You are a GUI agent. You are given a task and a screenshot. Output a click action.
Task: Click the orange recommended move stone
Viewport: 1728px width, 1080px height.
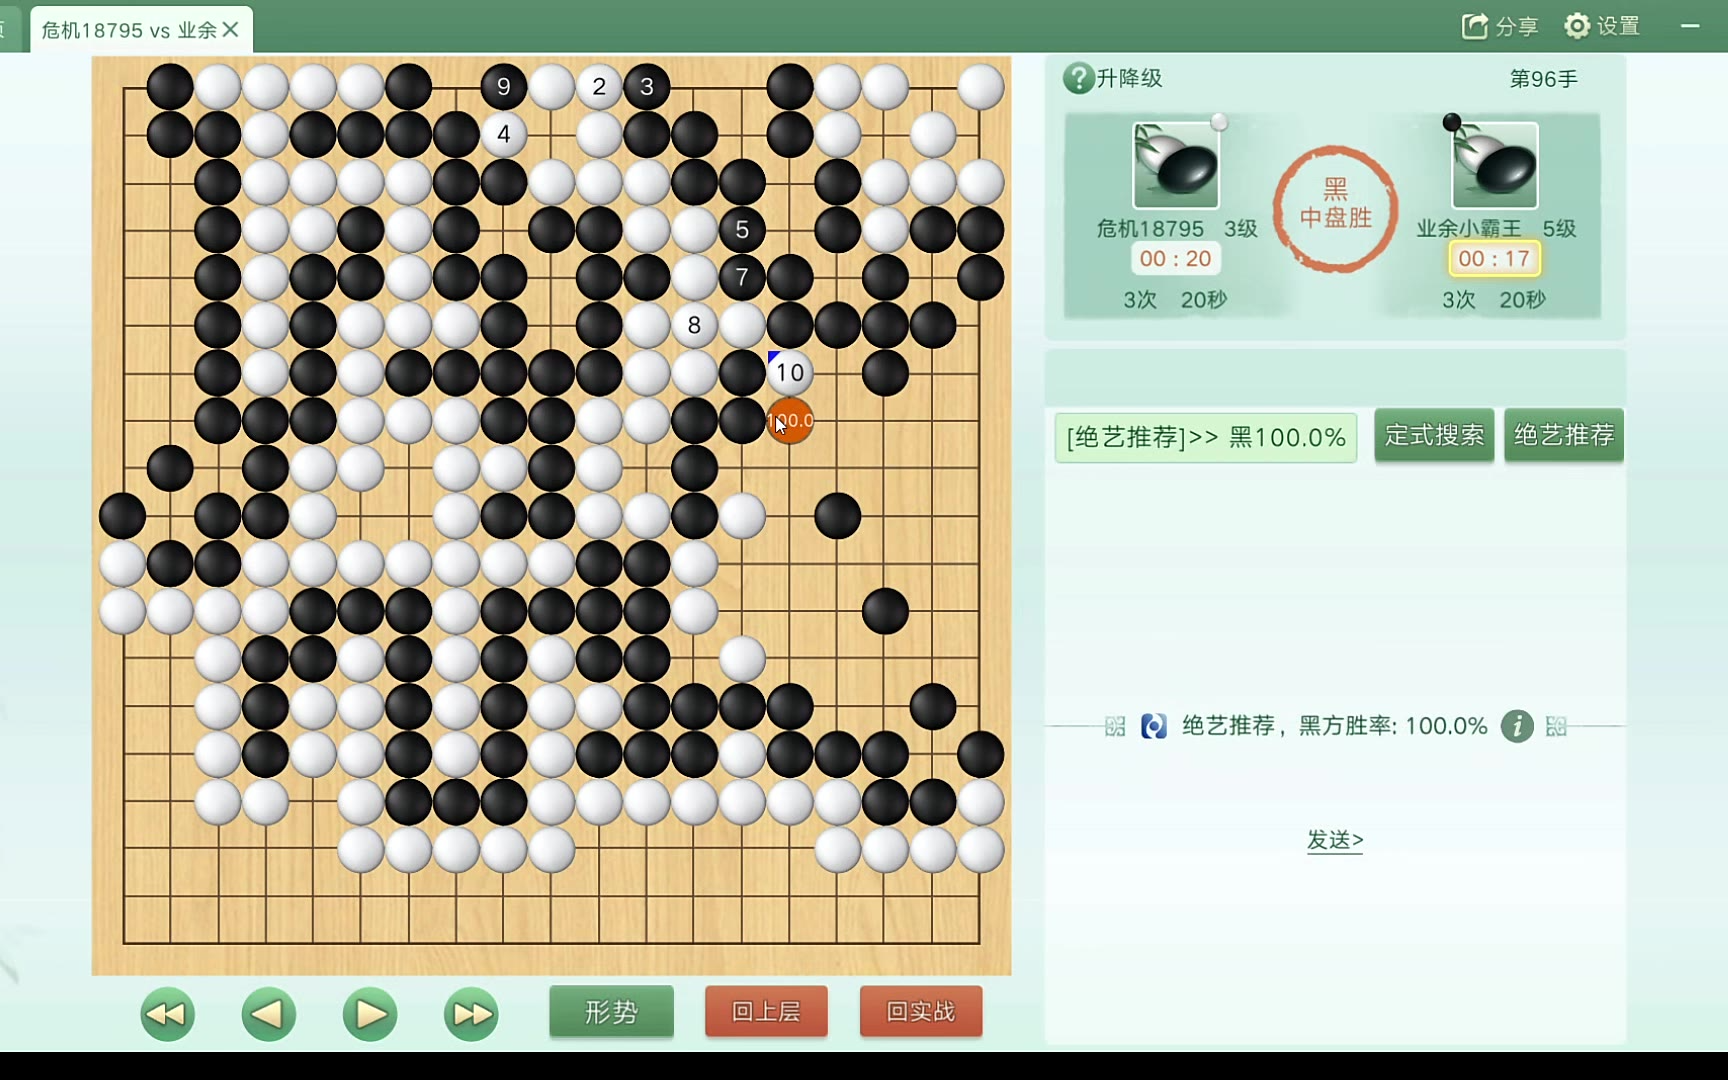pyautogui.click(x=790, y=421)
